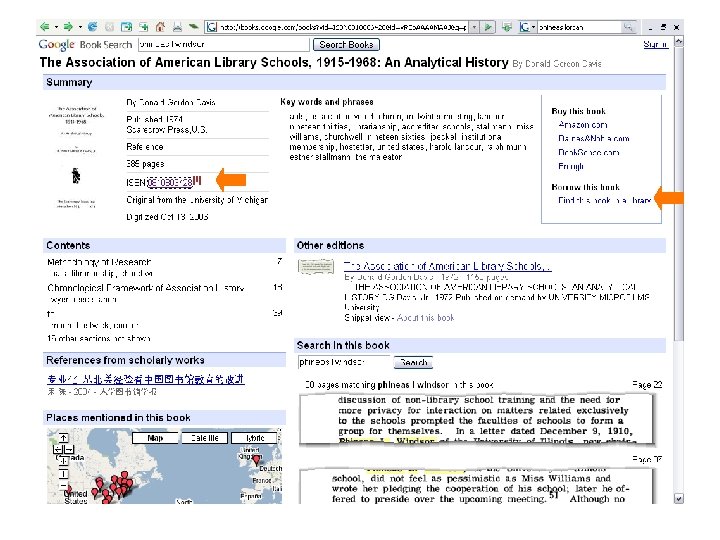The width and height of the screenshot is (720, 540).
Task: Open the Other editions title link
Action: pos(447,266)
